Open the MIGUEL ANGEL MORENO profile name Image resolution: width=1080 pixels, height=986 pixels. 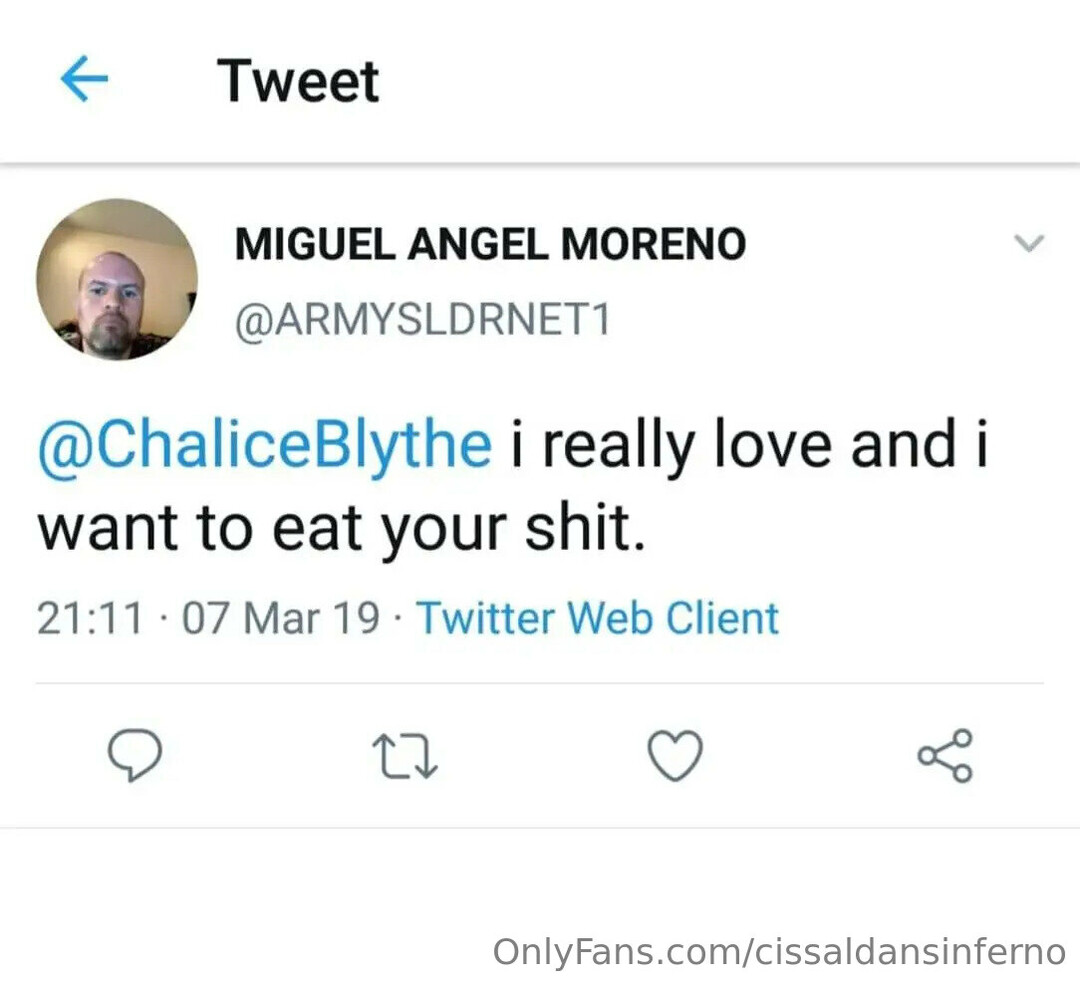490,244
